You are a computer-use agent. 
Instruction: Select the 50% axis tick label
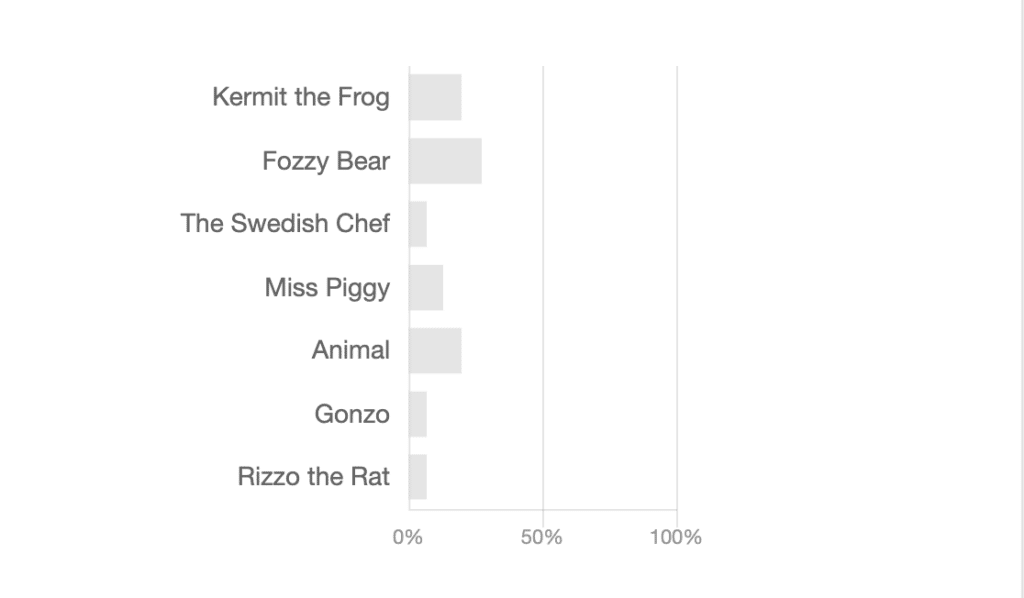tap(541, 538)
